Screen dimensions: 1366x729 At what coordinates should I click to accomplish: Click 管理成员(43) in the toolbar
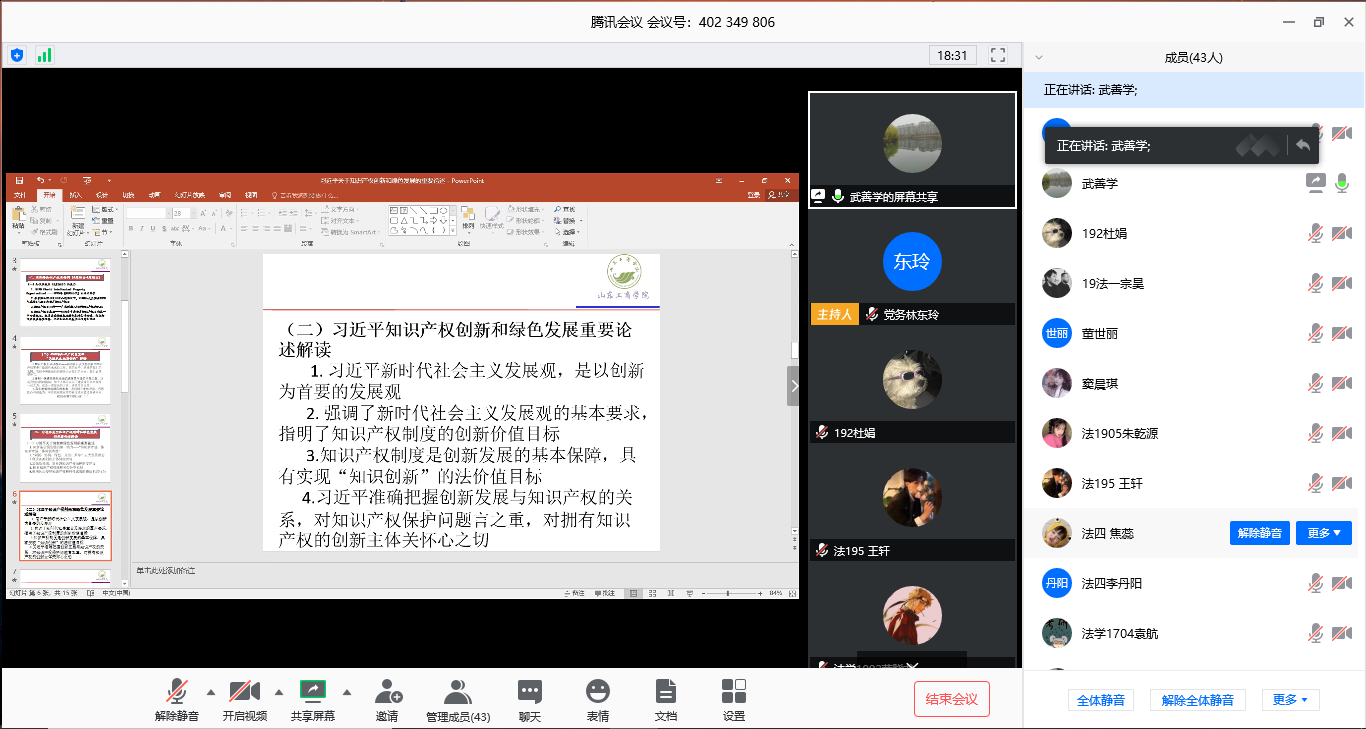458,699
